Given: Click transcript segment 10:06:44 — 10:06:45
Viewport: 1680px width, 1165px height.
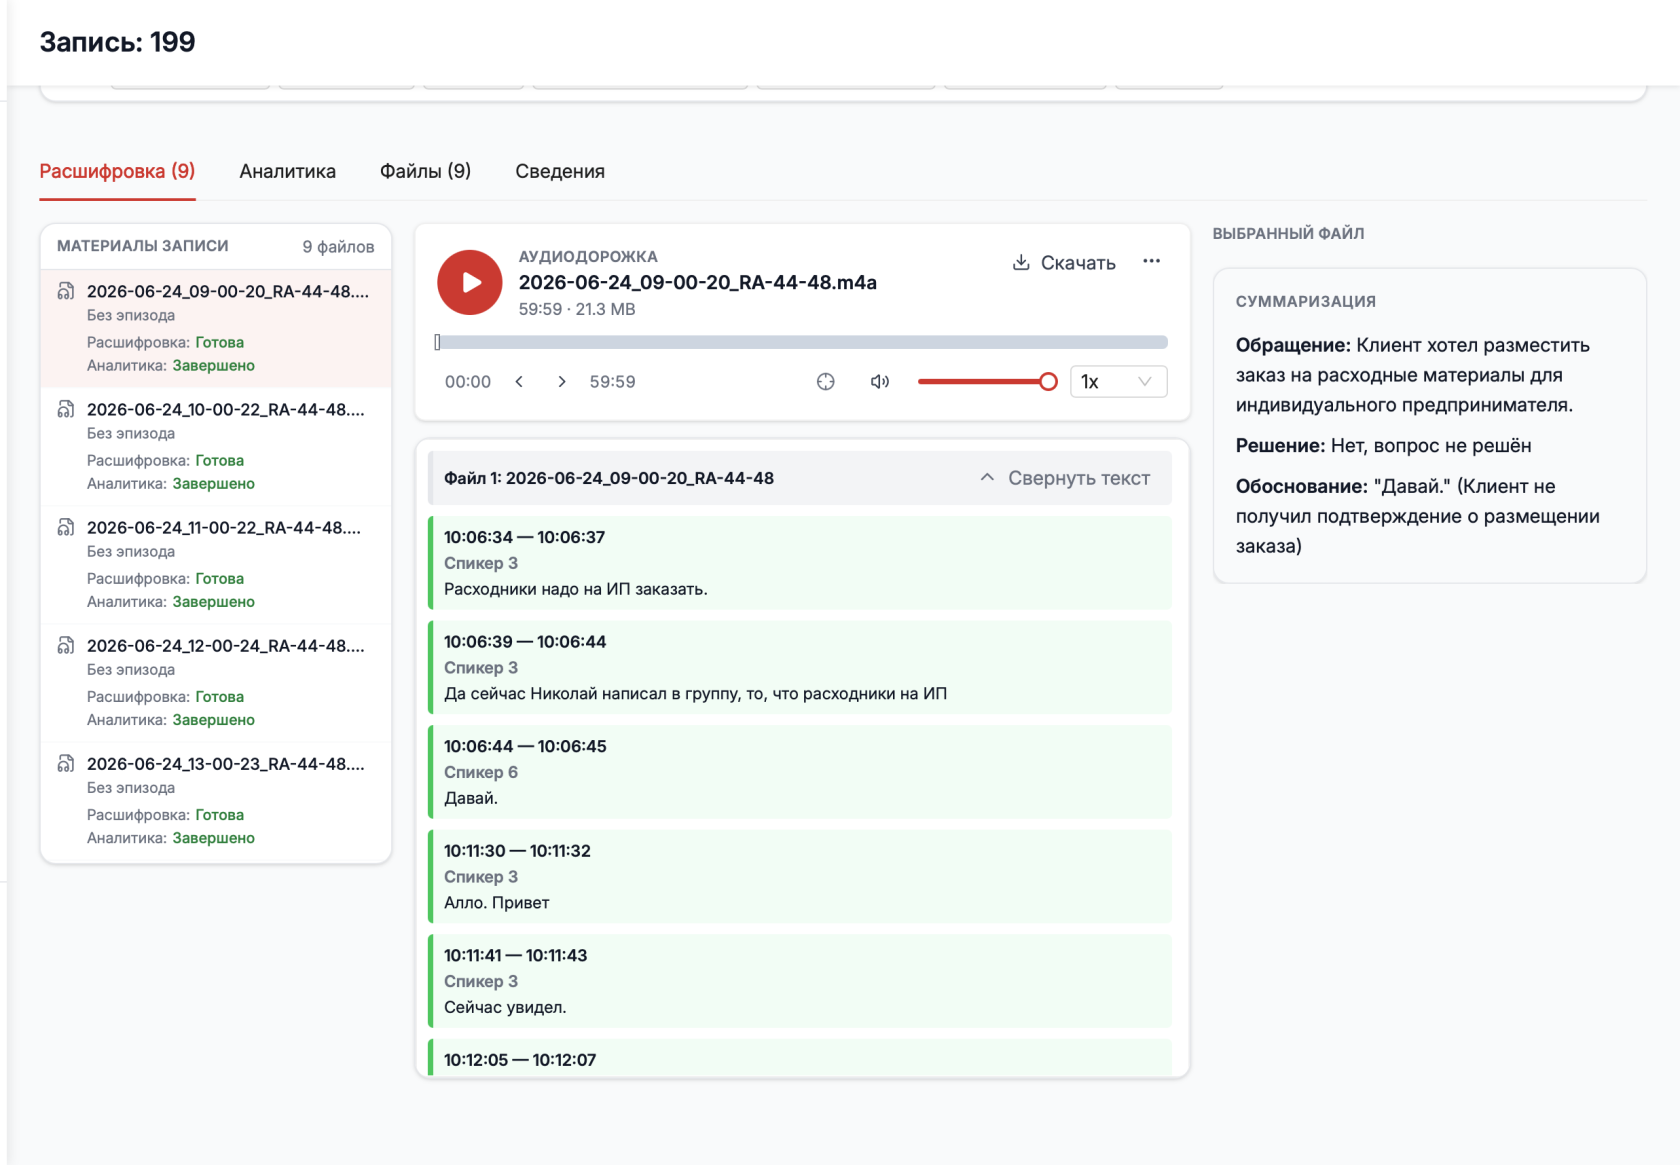Looking at the screenshot, I should [800, 772].
